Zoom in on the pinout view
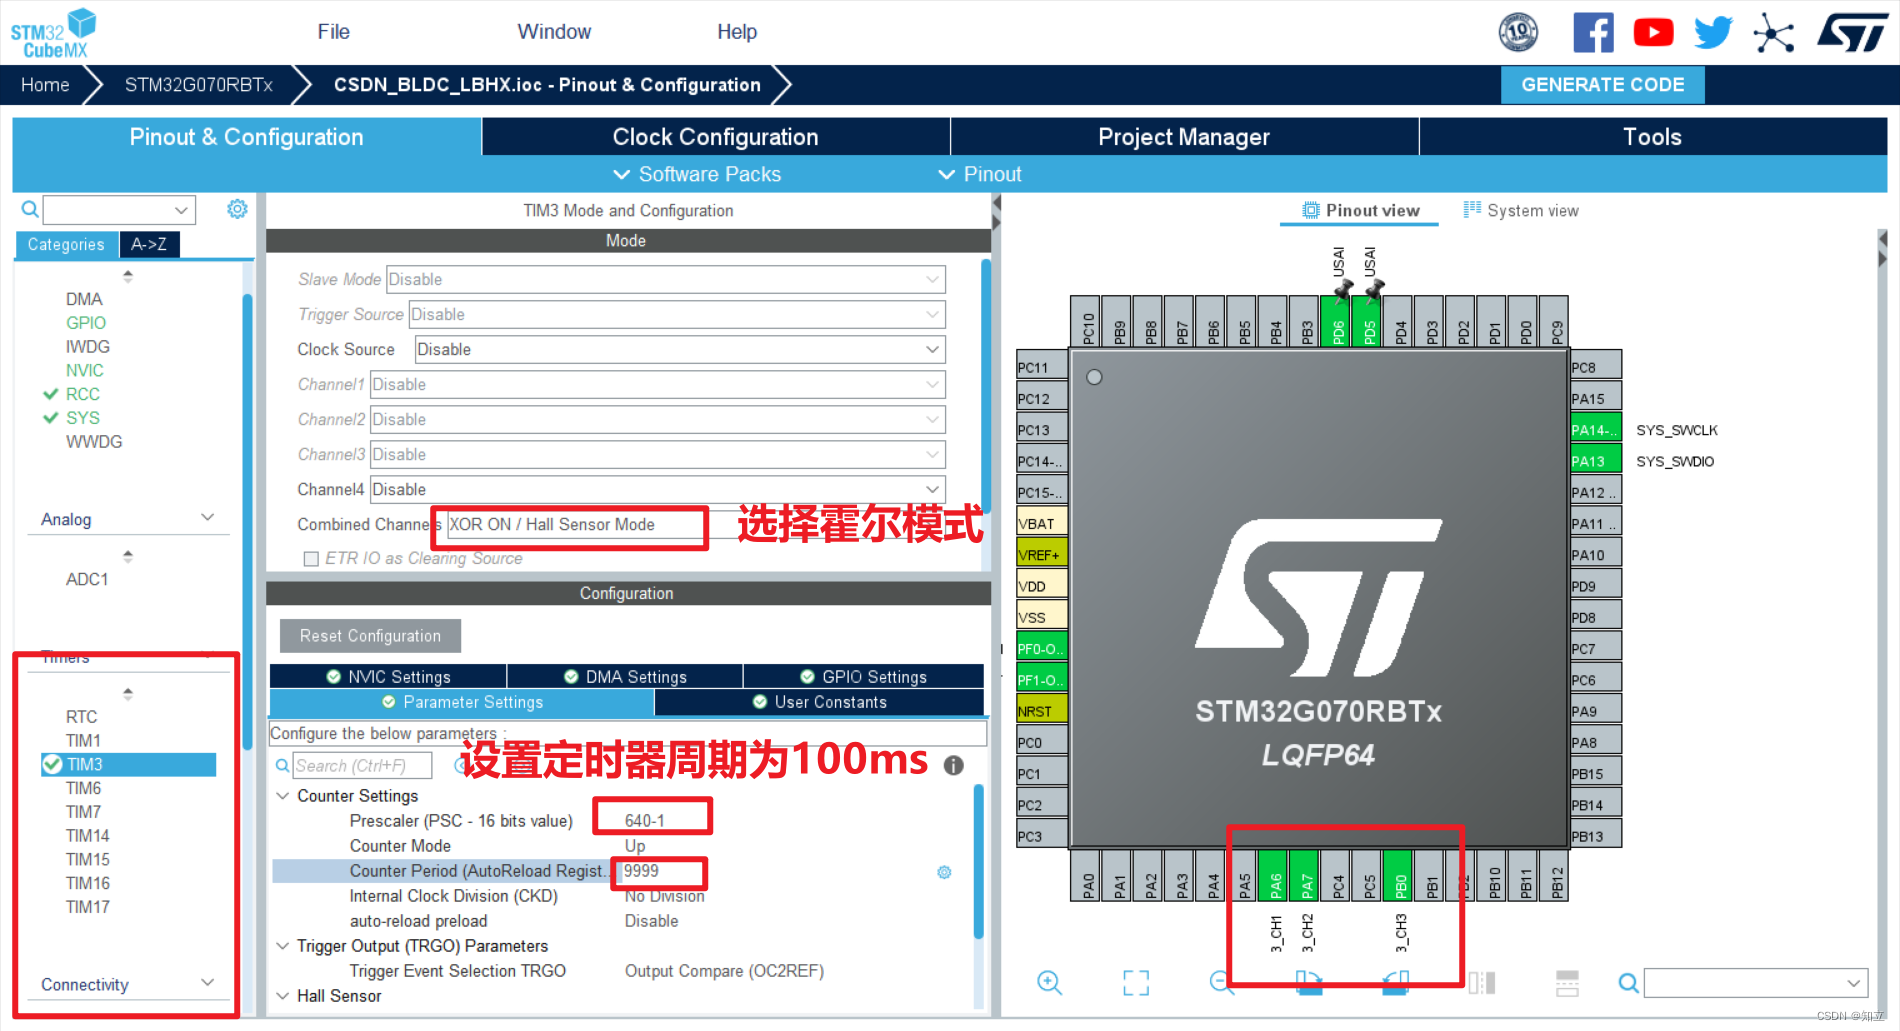 1049,982
